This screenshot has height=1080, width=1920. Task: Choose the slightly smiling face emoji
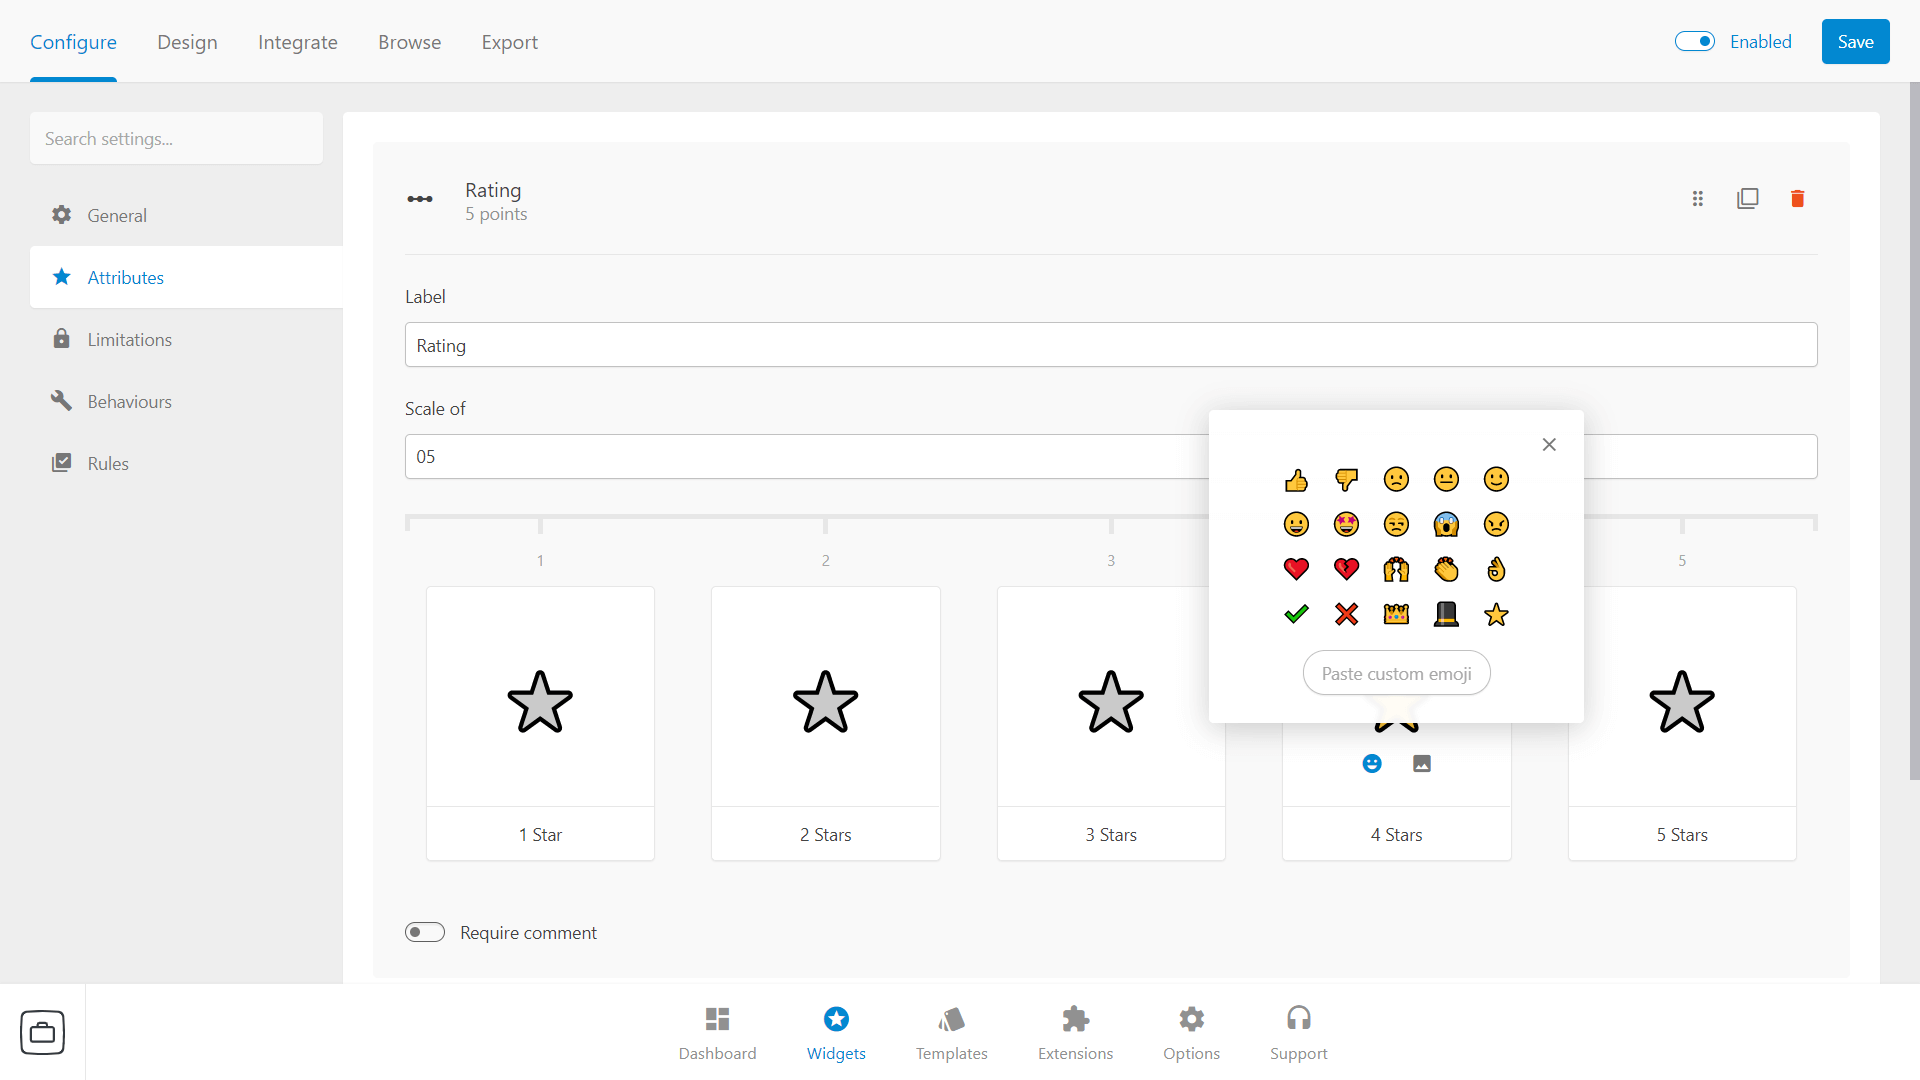[1496, 480]
